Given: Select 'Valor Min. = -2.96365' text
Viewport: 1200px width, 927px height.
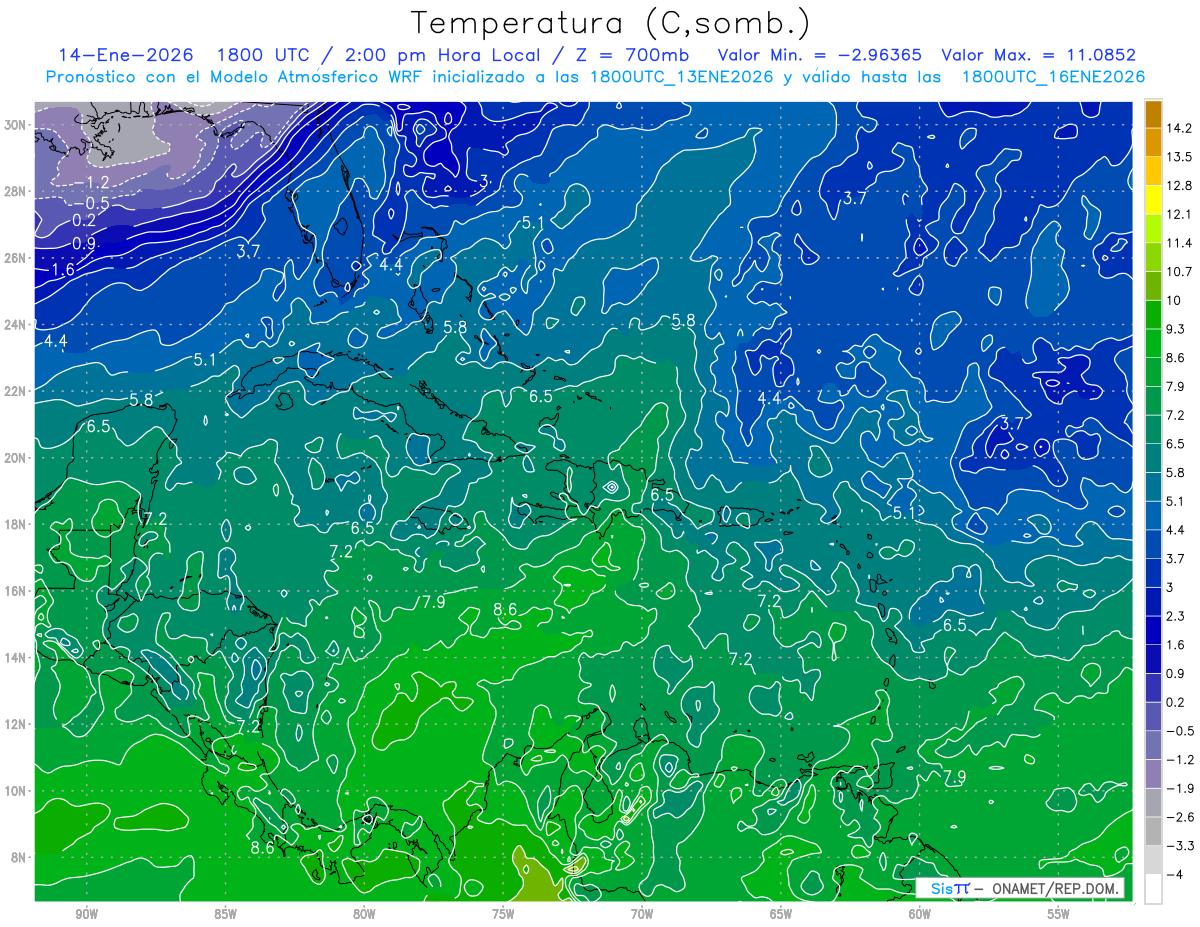Looking at the screenshot, I should point(821,54).
